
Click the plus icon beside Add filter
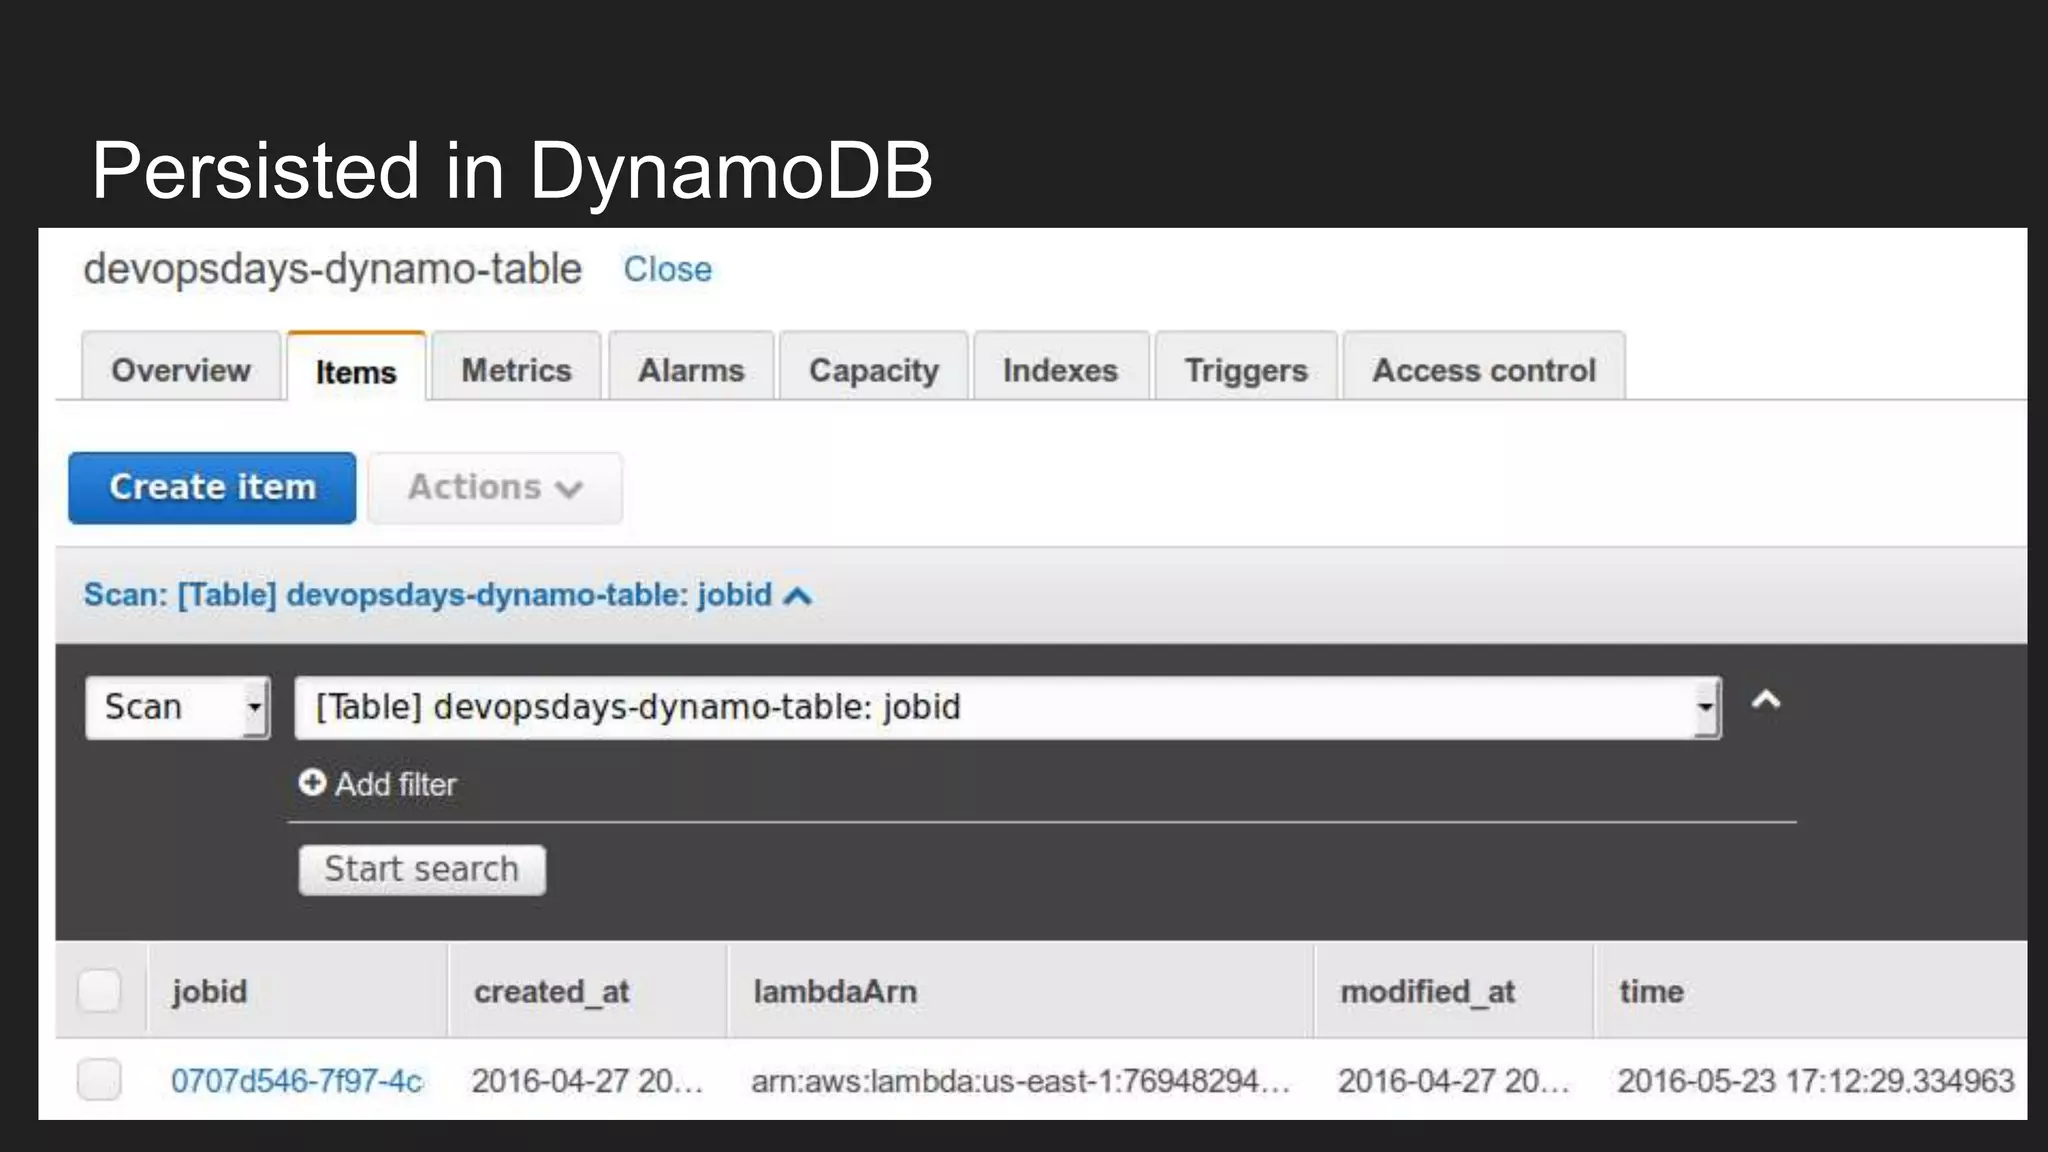[312, 783]
